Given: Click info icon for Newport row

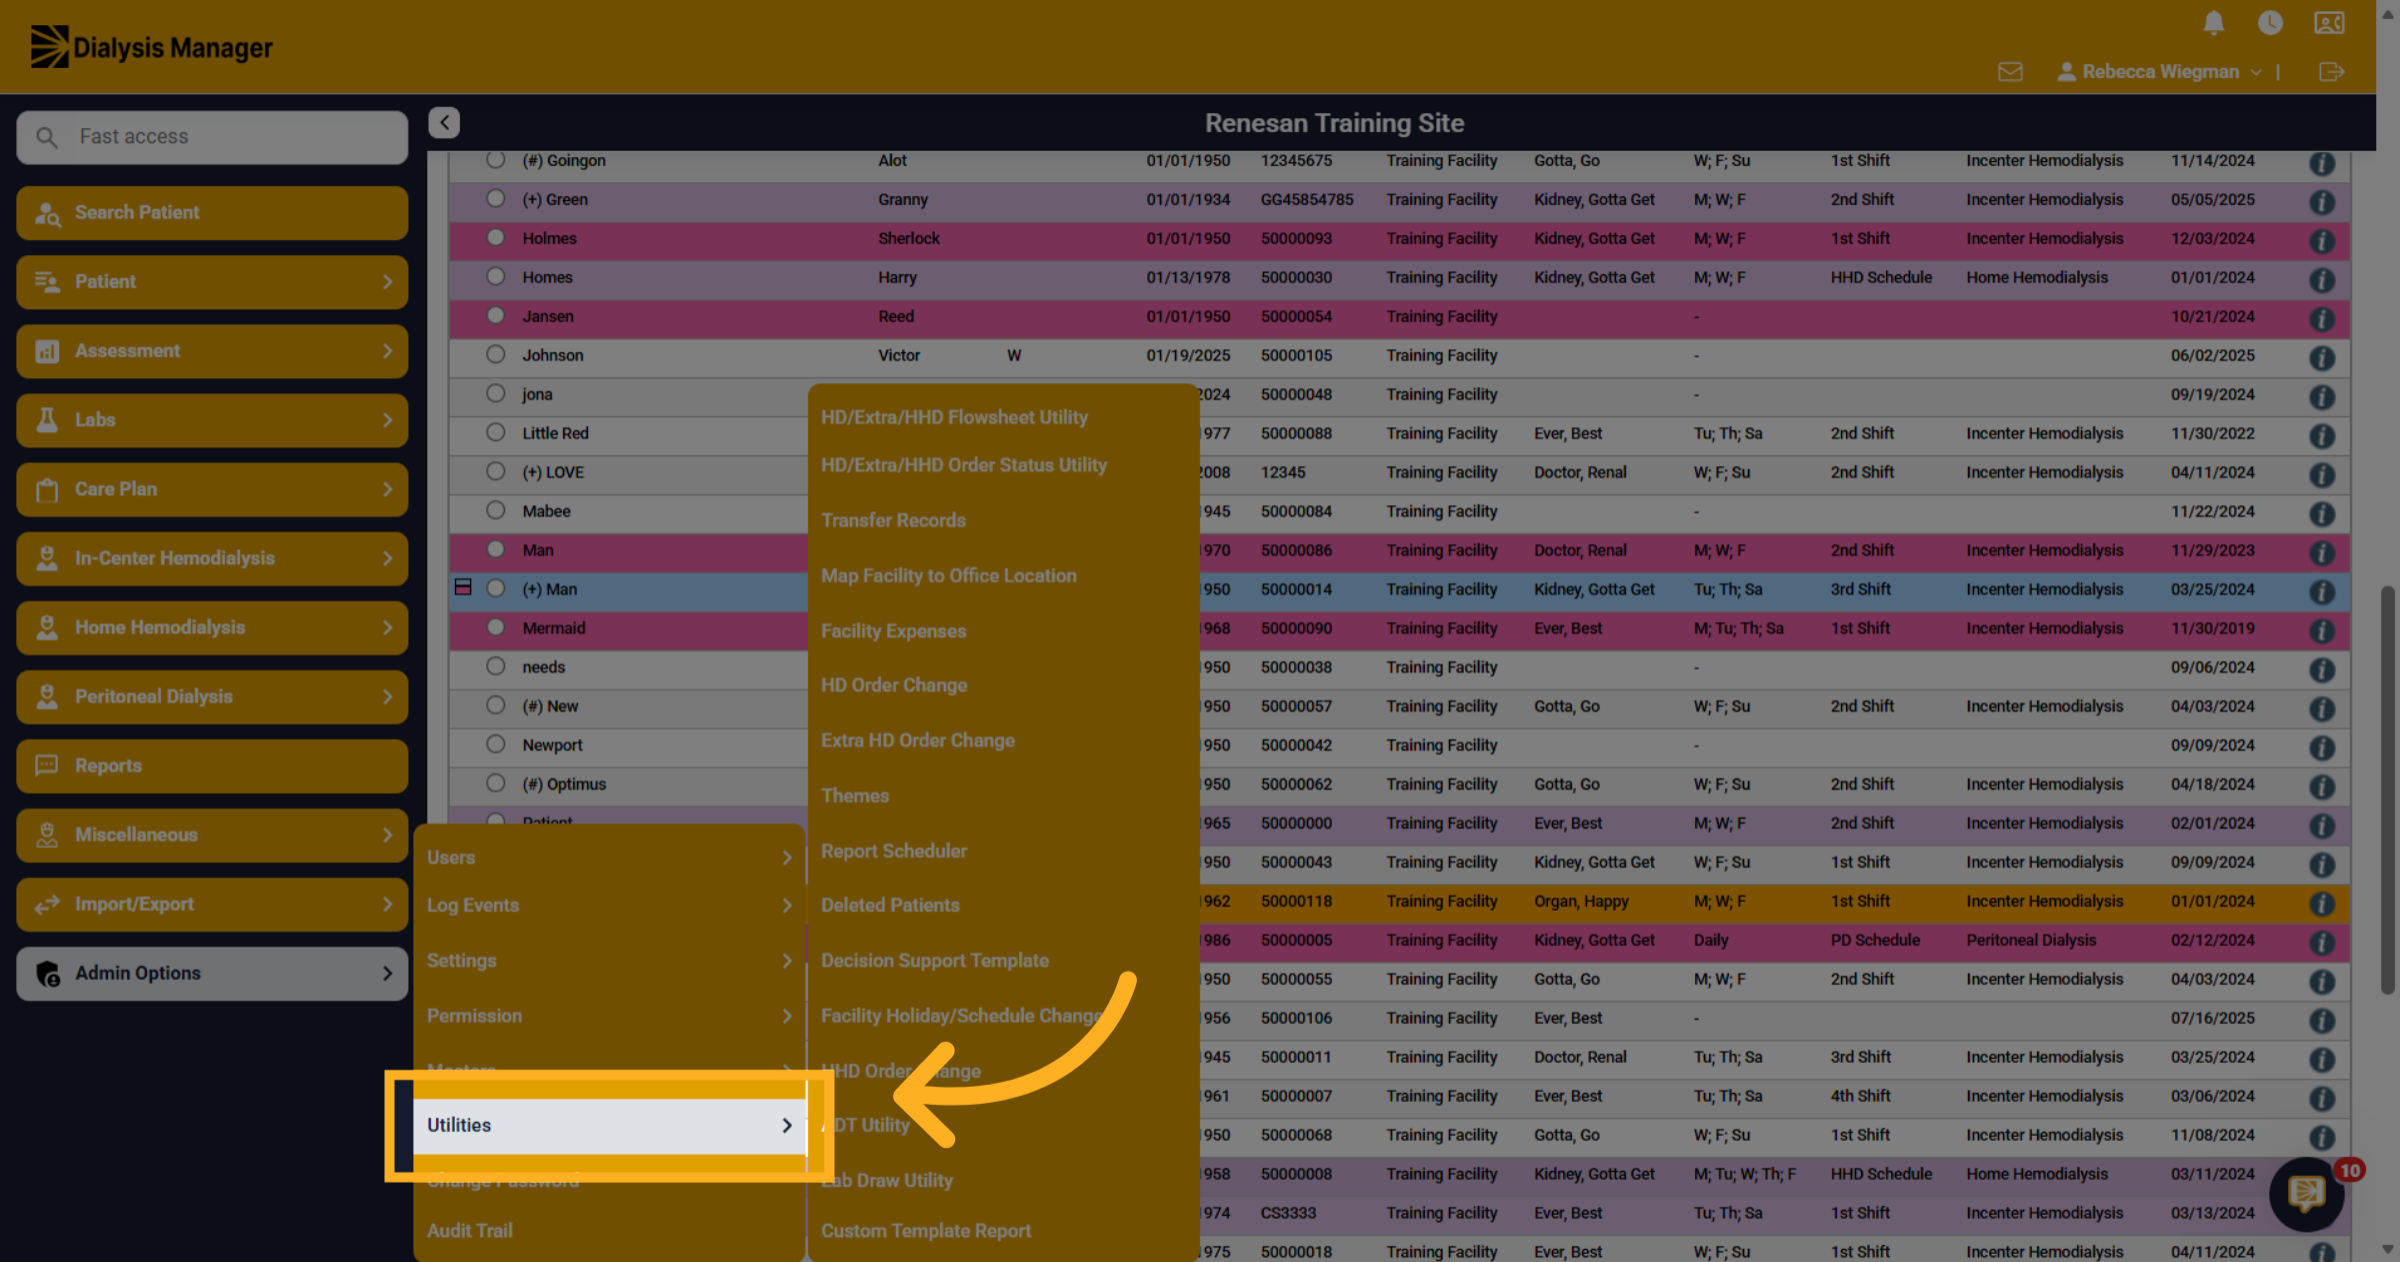Looking at the screenshot, I should (2322, 748).
